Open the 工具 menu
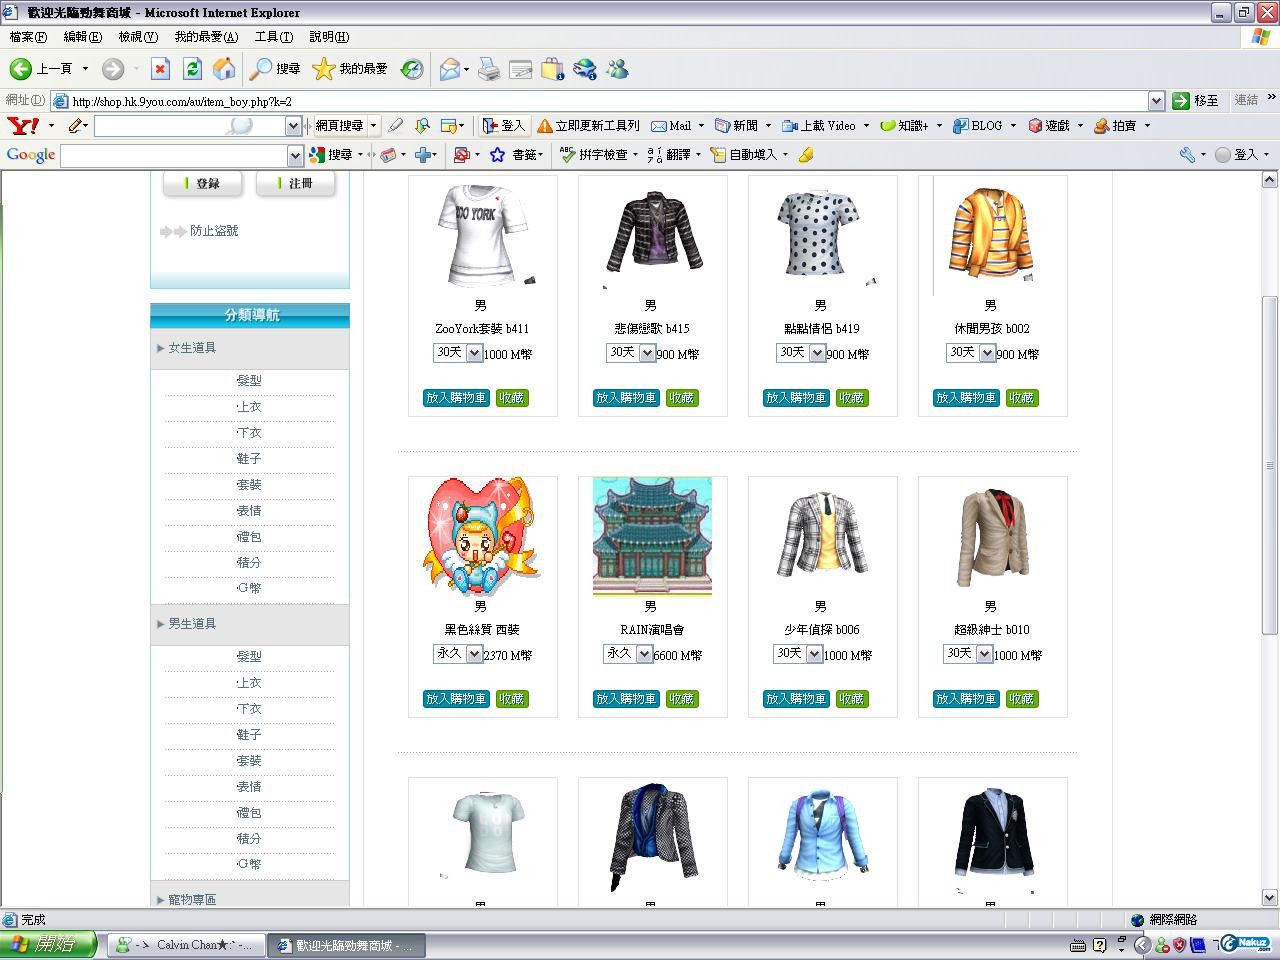The width and height of the screenshot is (1280, 960). pyautogui.click(x=273, y=37)
